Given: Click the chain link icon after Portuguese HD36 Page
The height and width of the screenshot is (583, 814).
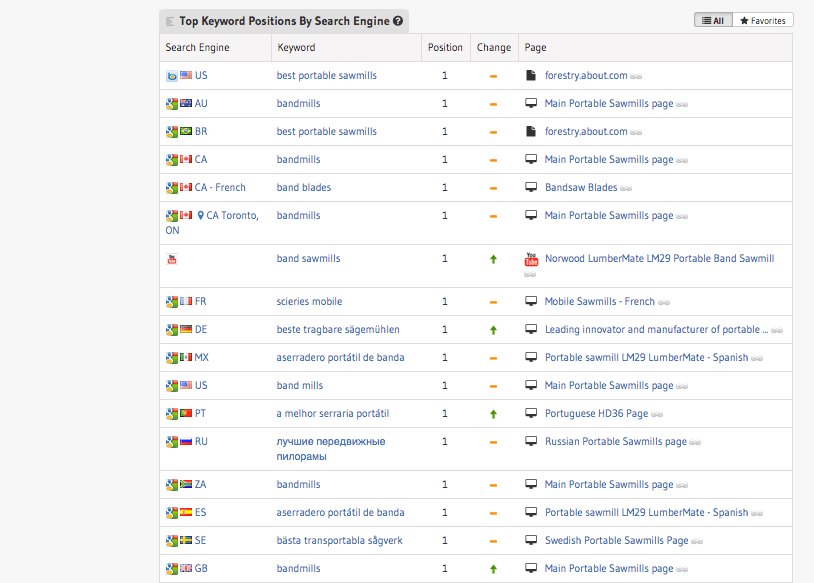Looking at the screenshot, I should point(657,414).
